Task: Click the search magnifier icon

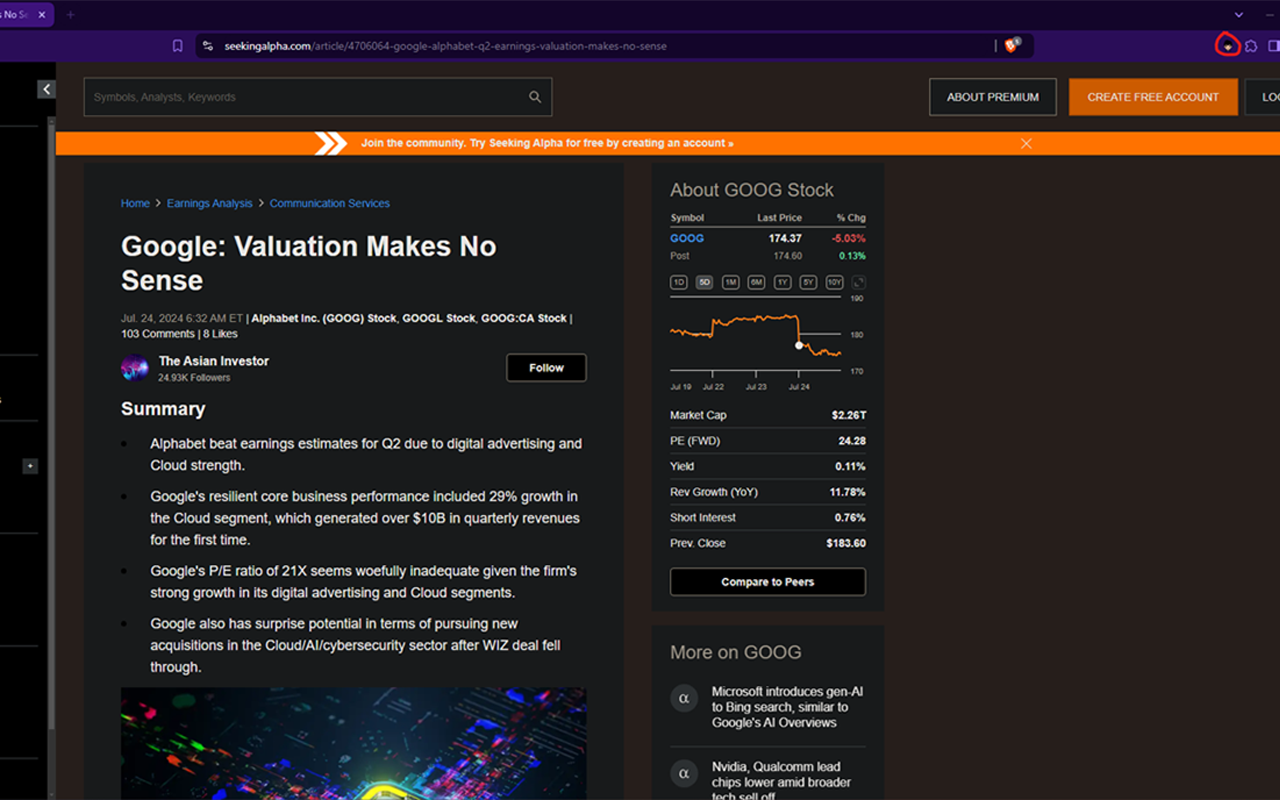Action: click(535, 97)
